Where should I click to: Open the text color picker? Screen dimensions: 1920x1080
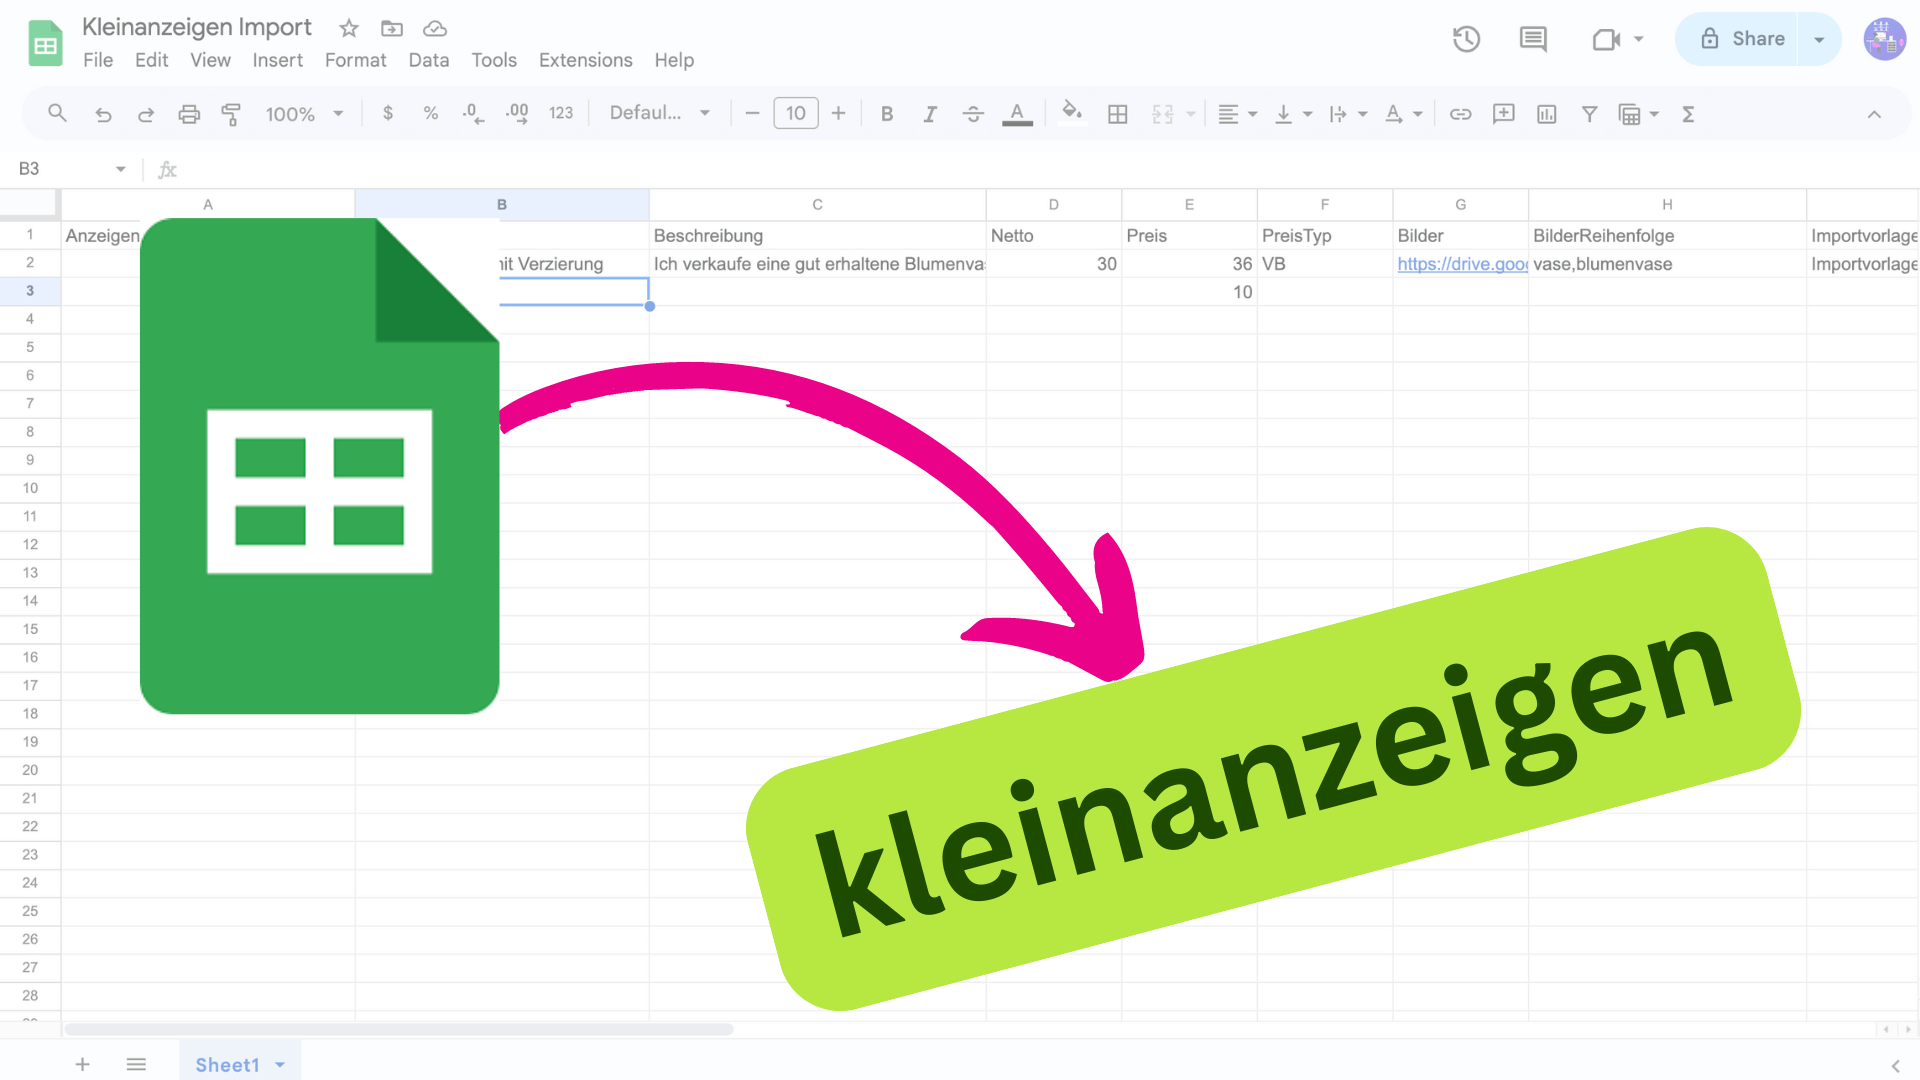click(x=1017, y=114)
